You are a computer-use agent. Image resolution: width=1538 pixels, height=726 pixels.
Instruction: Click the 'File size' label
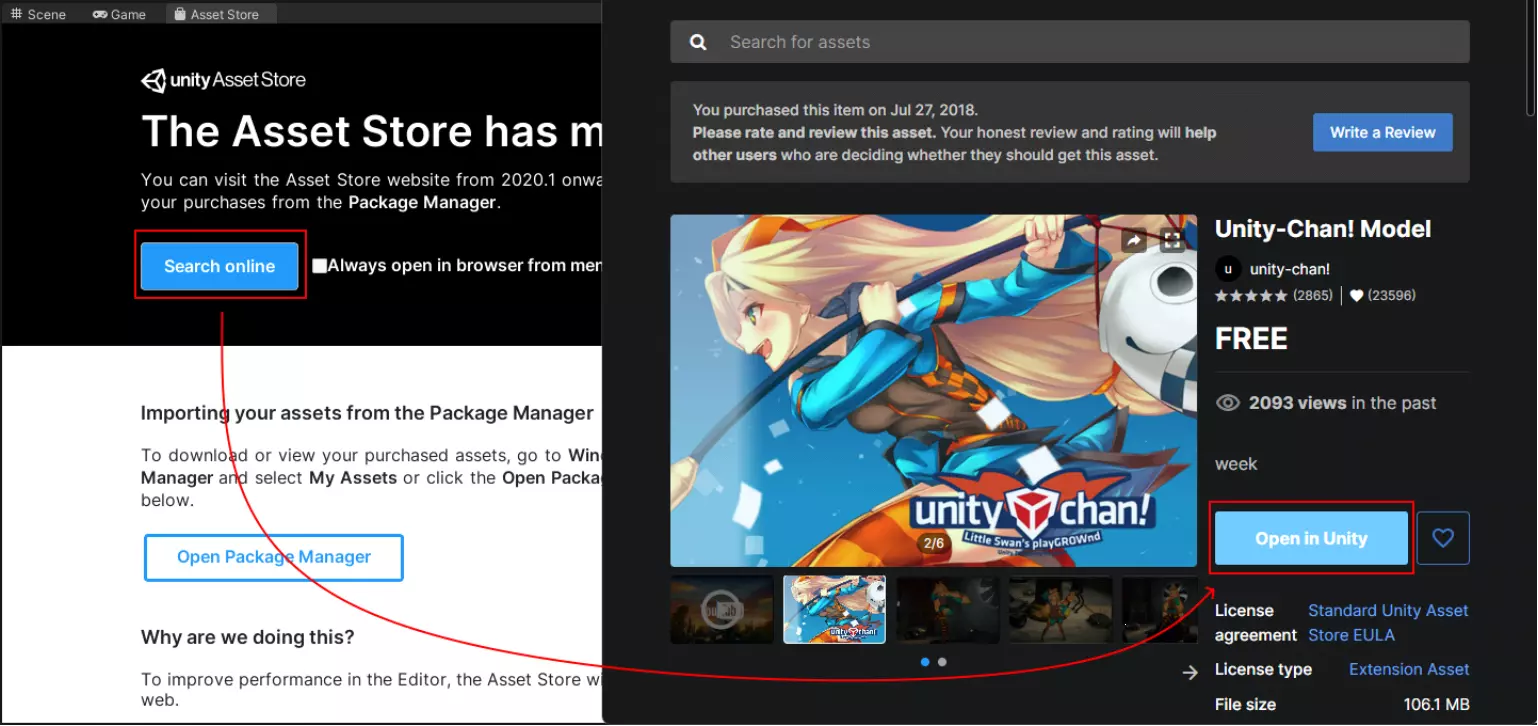[1245, 705]
